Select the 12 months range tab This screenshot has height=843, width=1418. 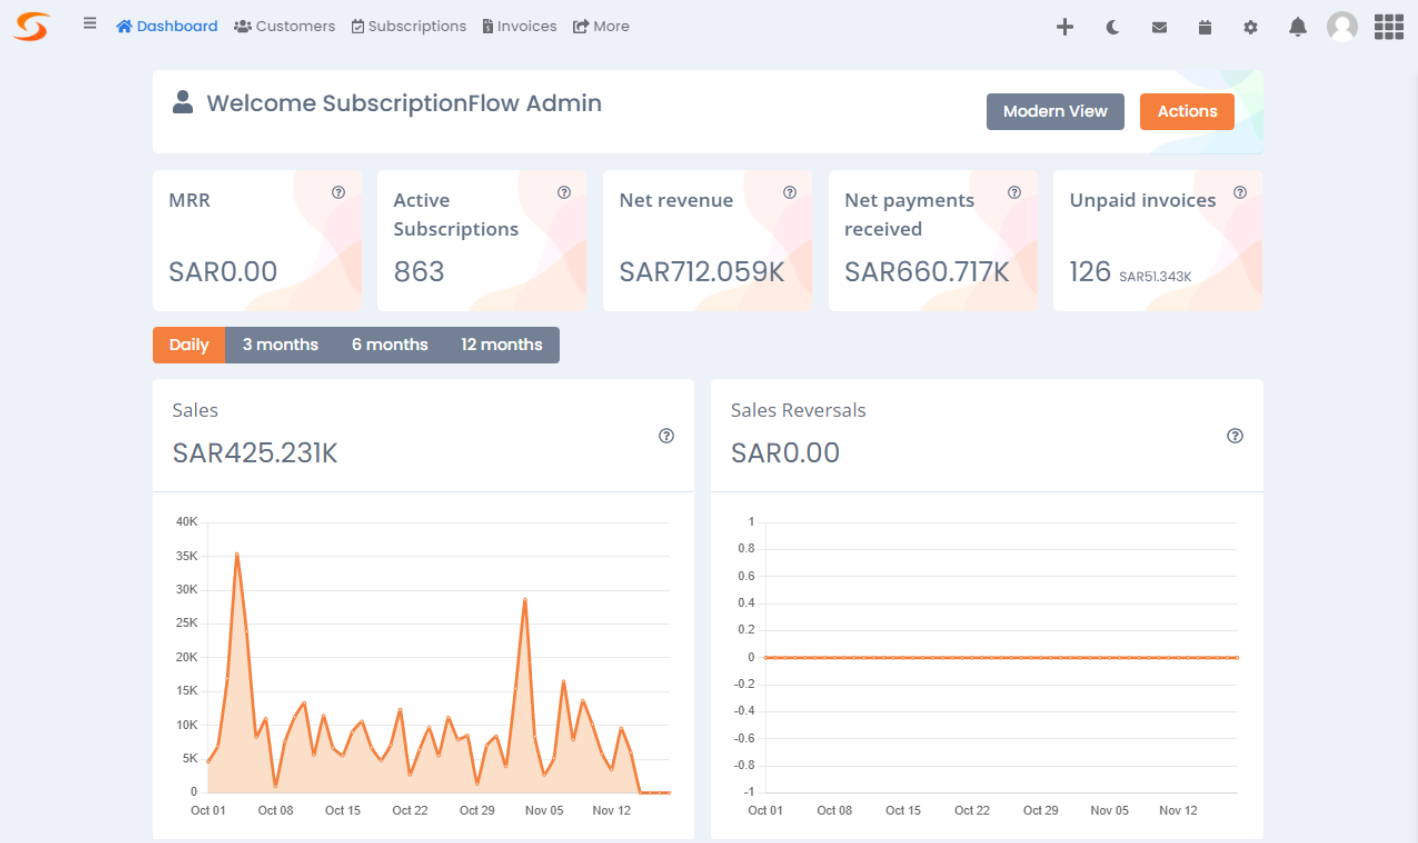(x=502, y=345)
